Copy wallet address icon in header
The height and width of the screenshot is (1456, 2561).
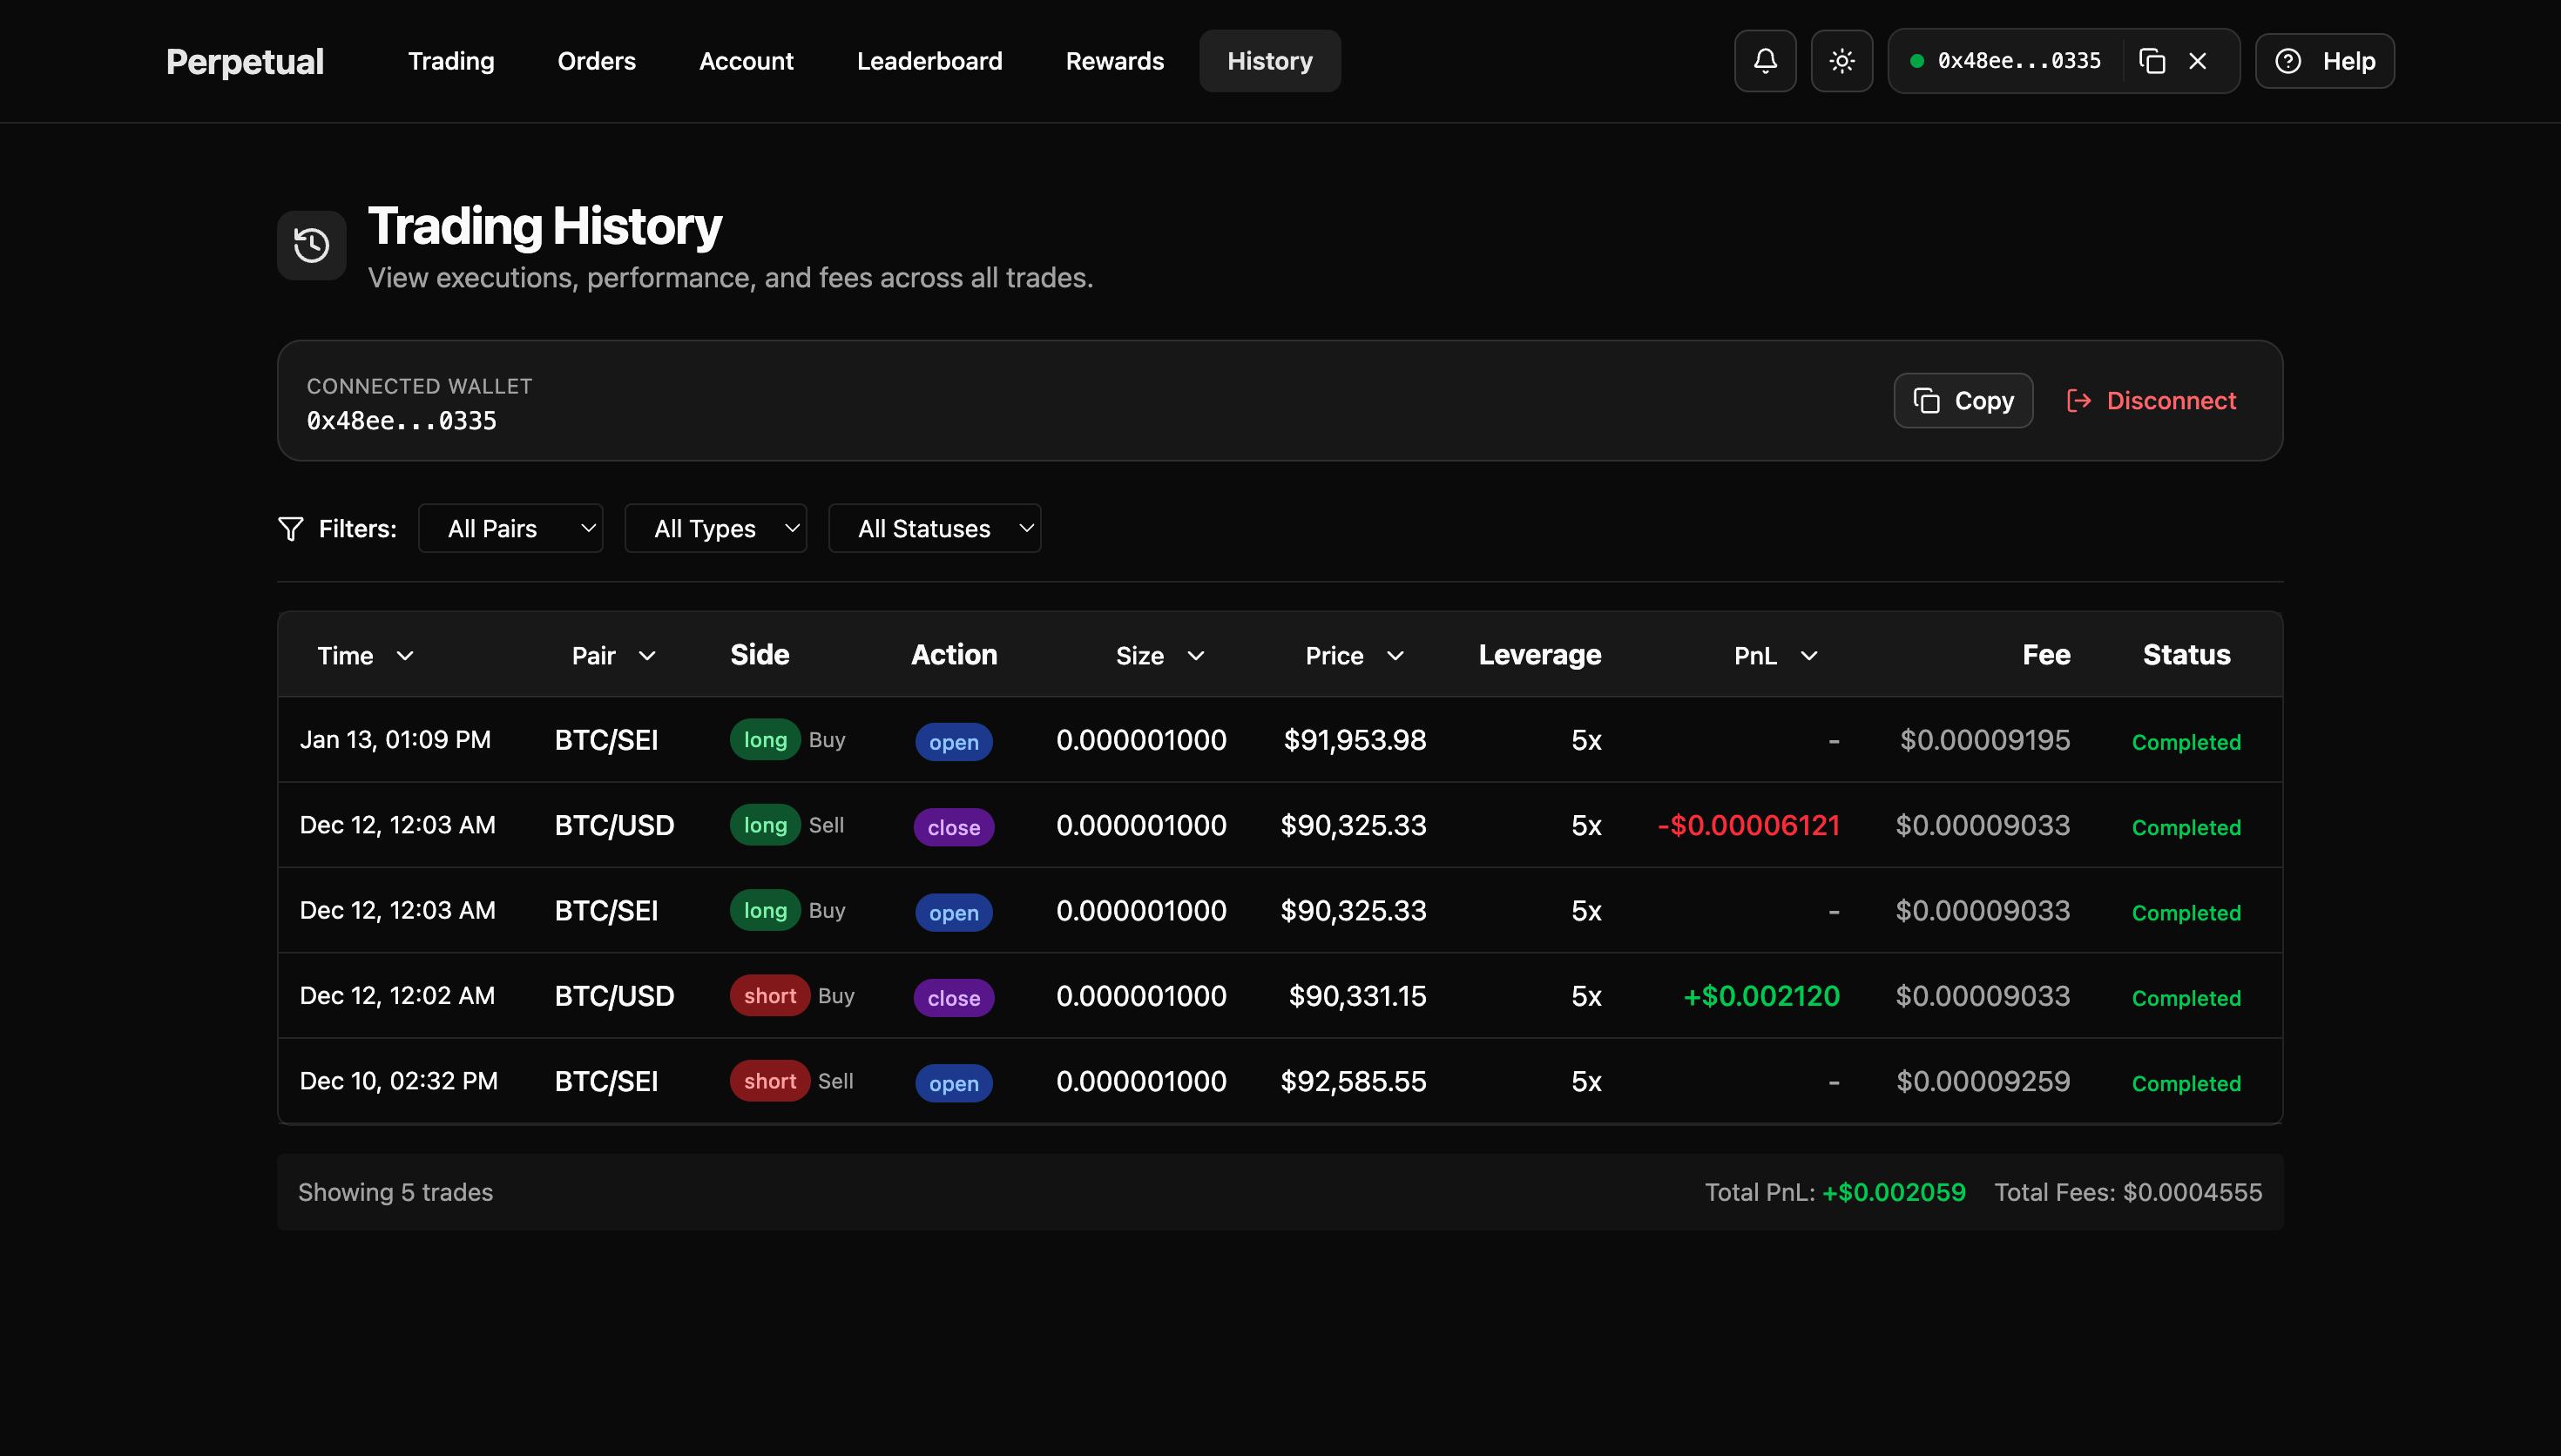pos(2152,61)
